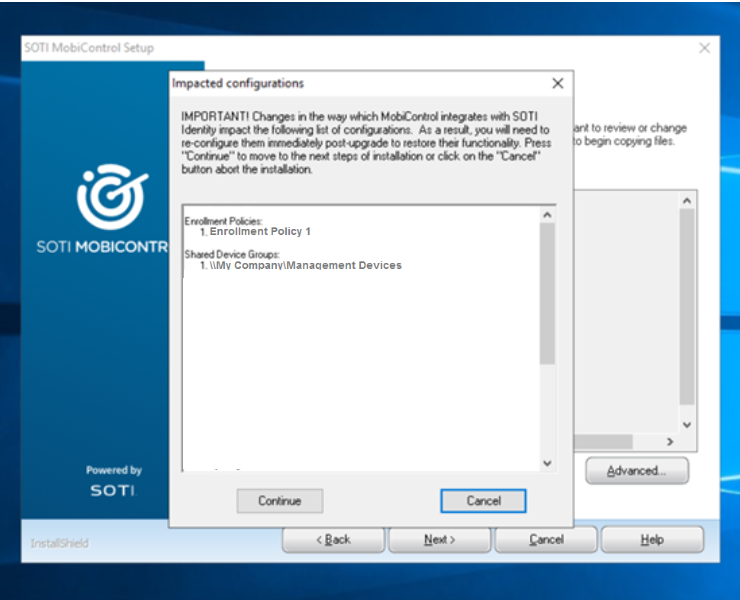
Task: Click the Next button in setup wizard
Action: 439,540
